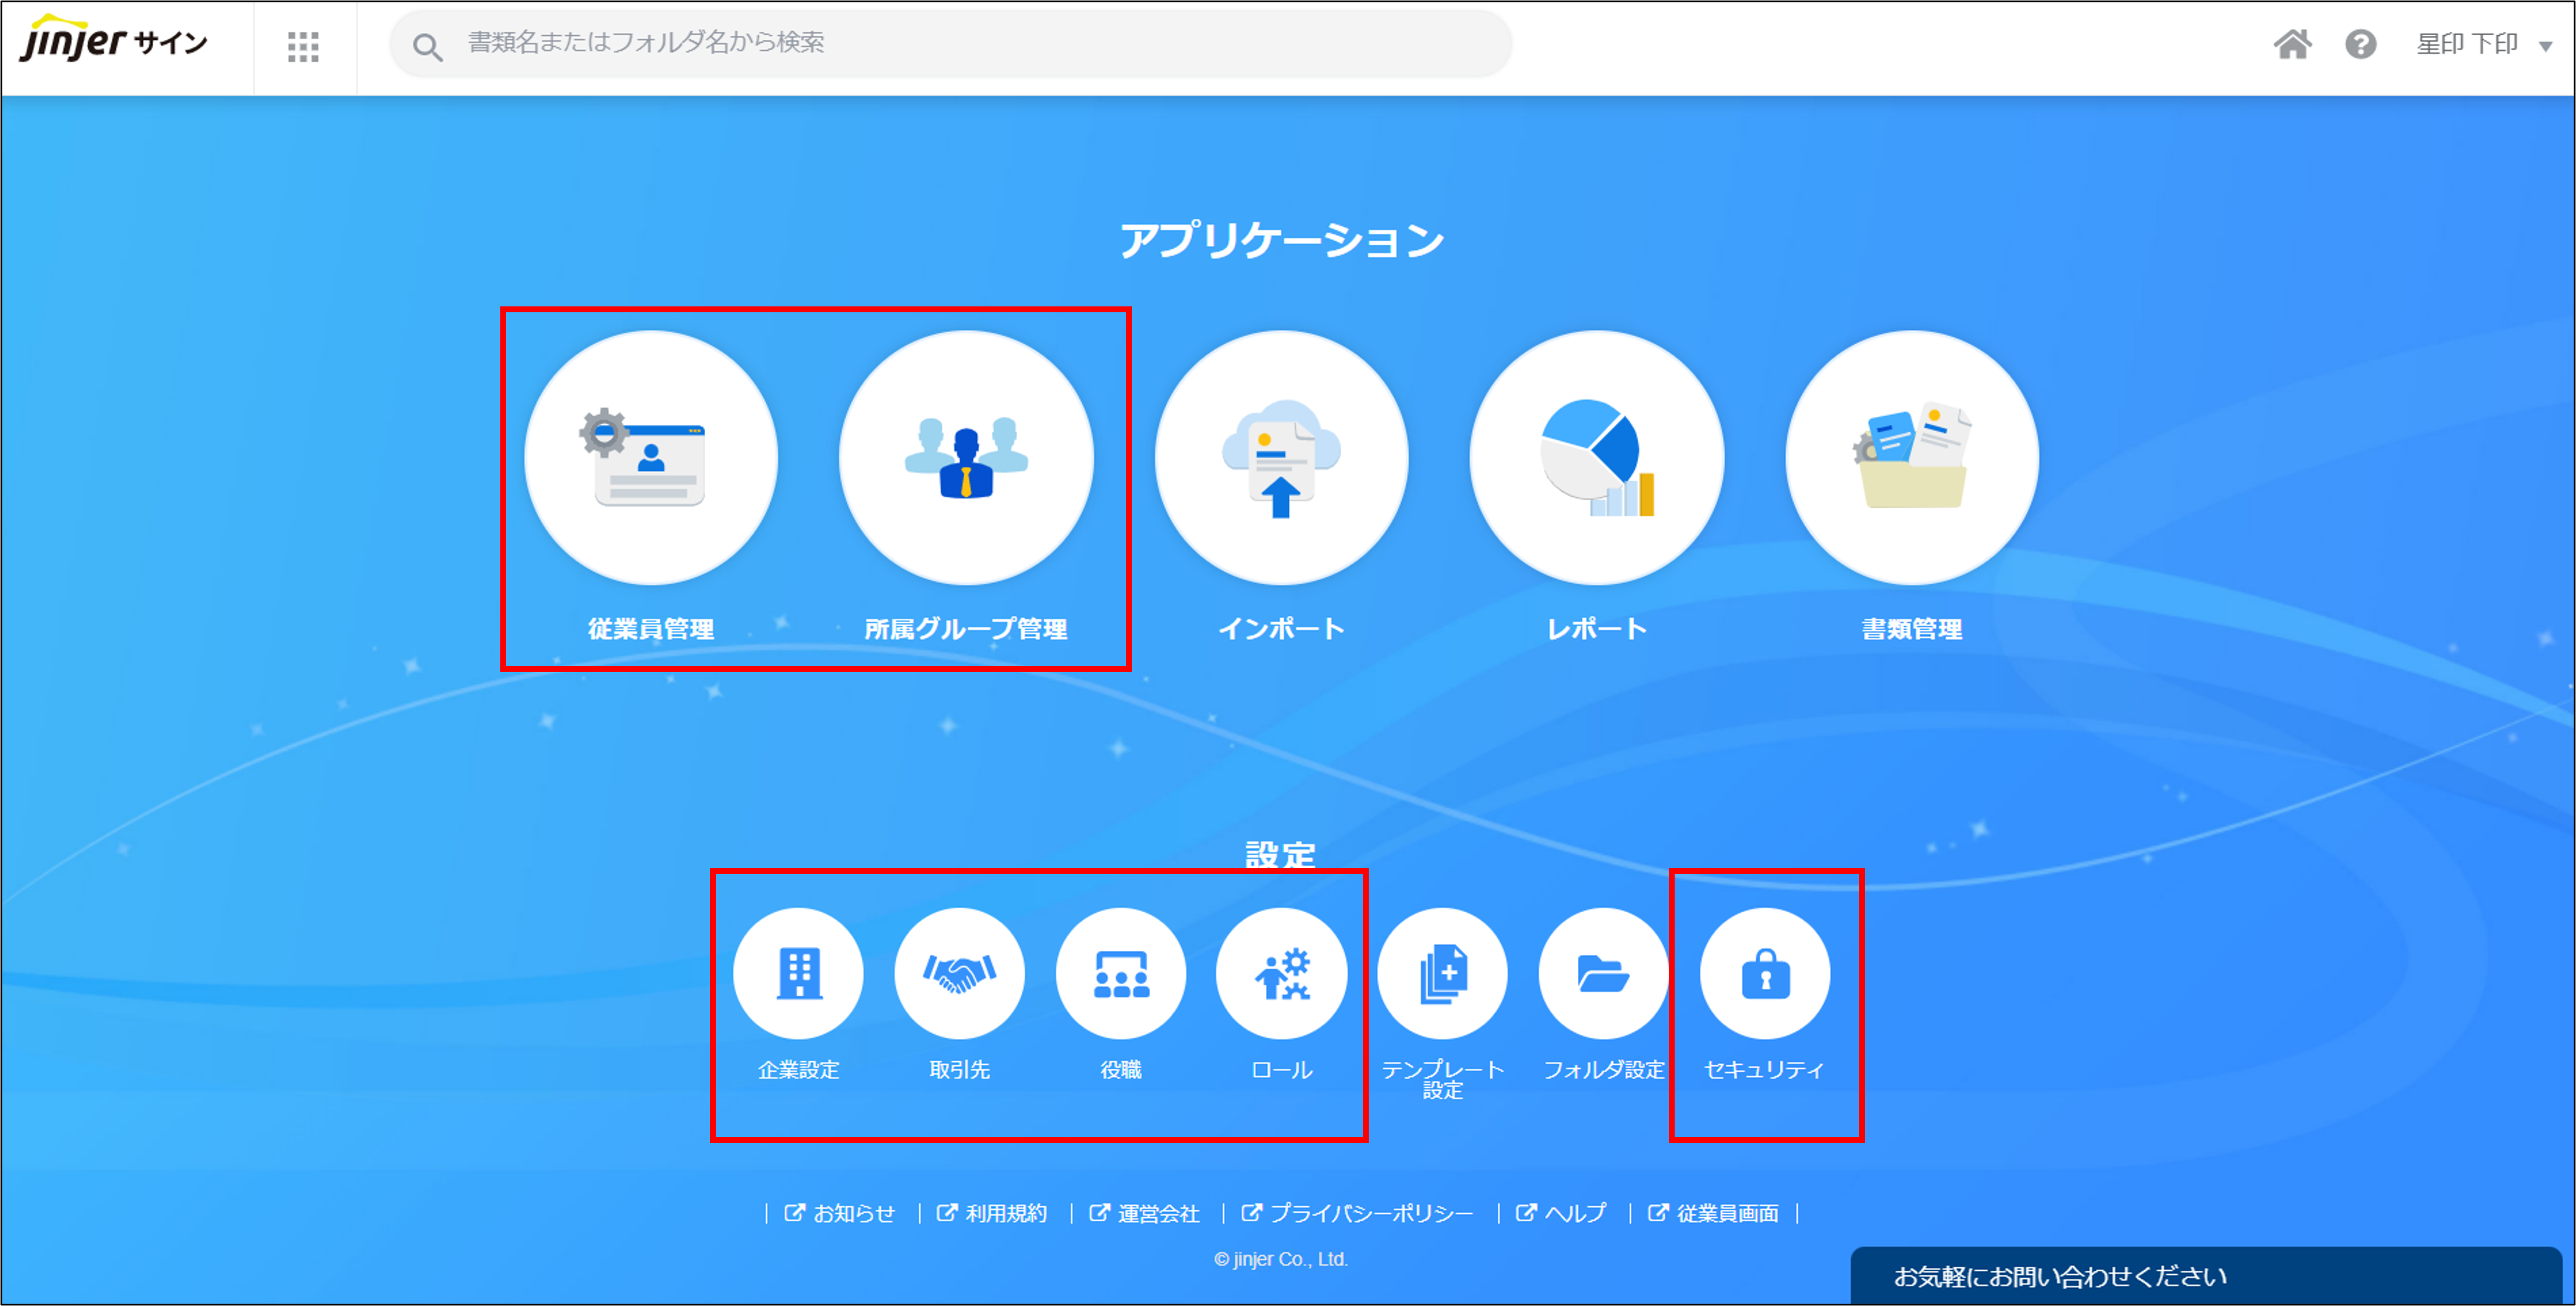This screenshot has width=2576, height=1306.
Task: Open the 所属グループ管理 icon
Action: point(966,458)
